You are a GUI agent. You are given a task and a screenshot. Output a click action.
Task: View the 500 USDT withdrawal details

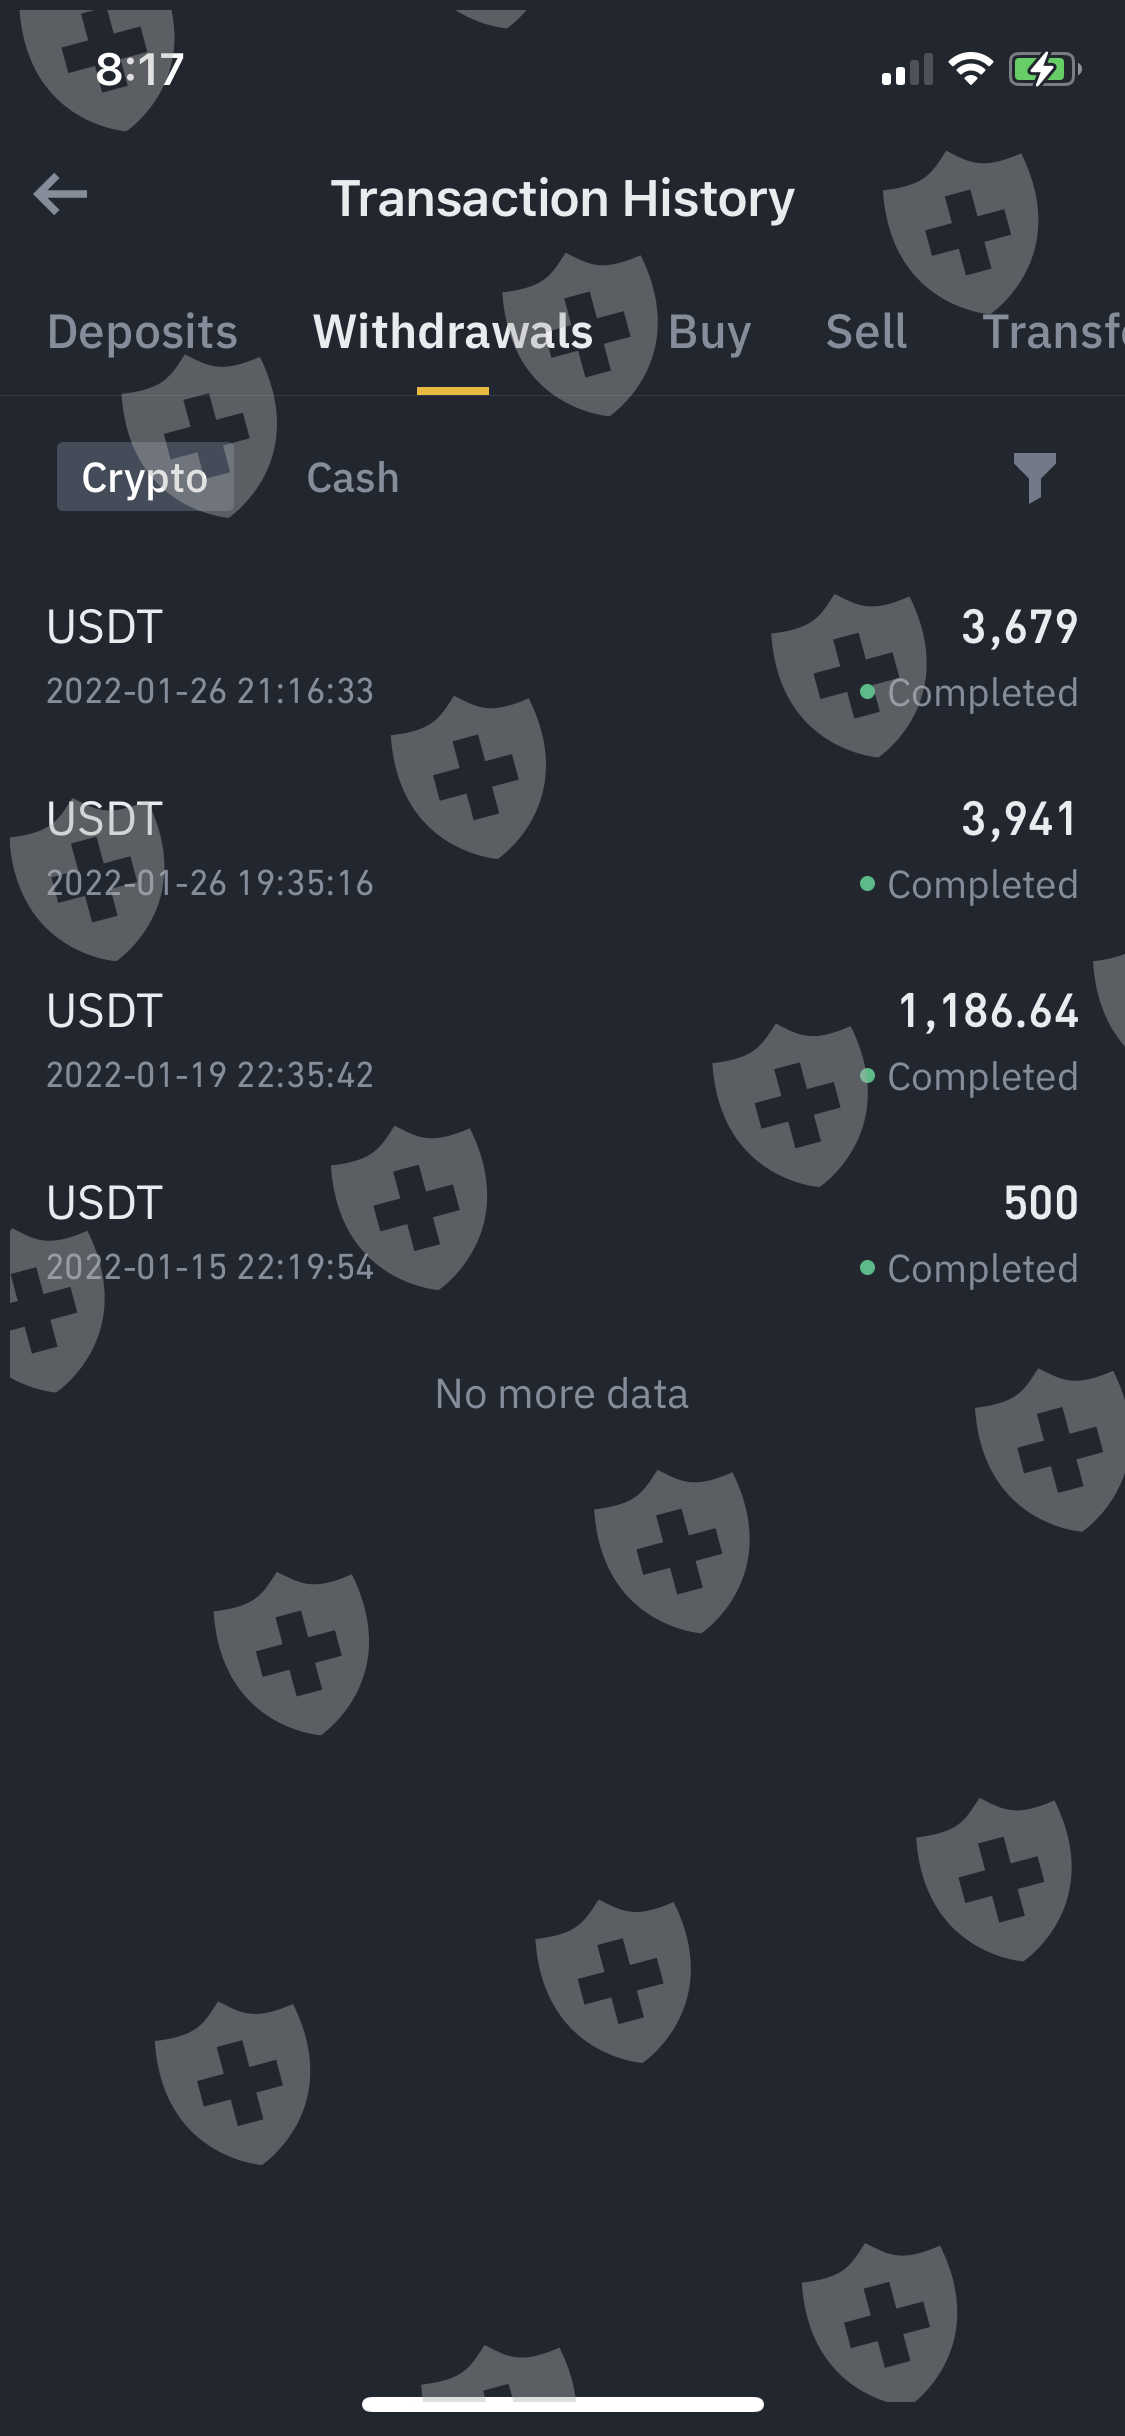[562, 1234]
